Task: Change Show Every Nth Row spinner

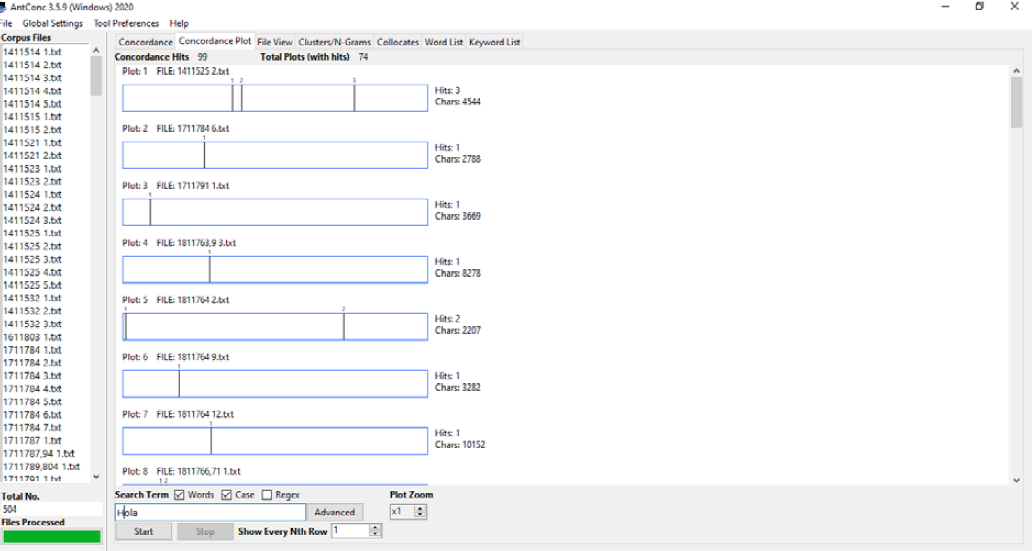Action: point(376,532)
